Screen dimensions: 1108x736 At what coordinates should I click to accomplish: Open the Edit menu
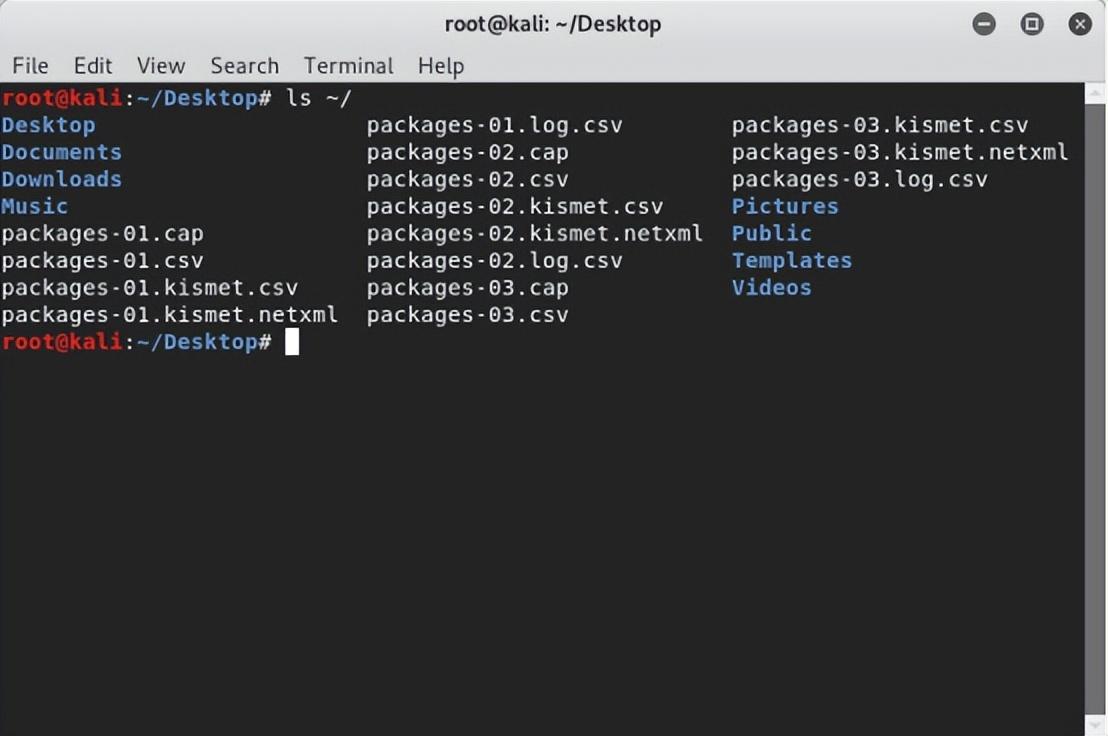tap(93, 66)
